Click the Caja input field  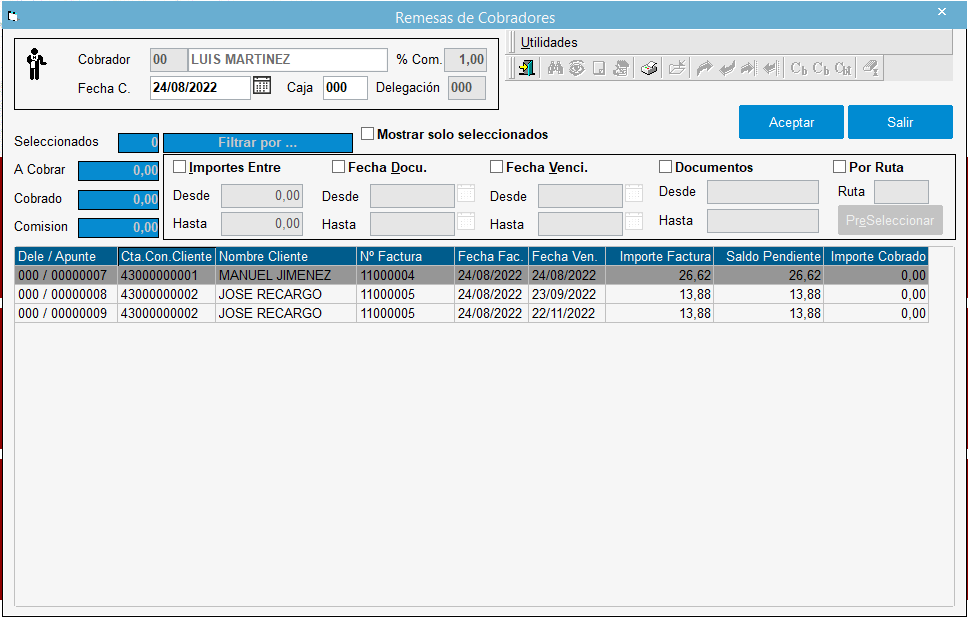click(345, 88)
